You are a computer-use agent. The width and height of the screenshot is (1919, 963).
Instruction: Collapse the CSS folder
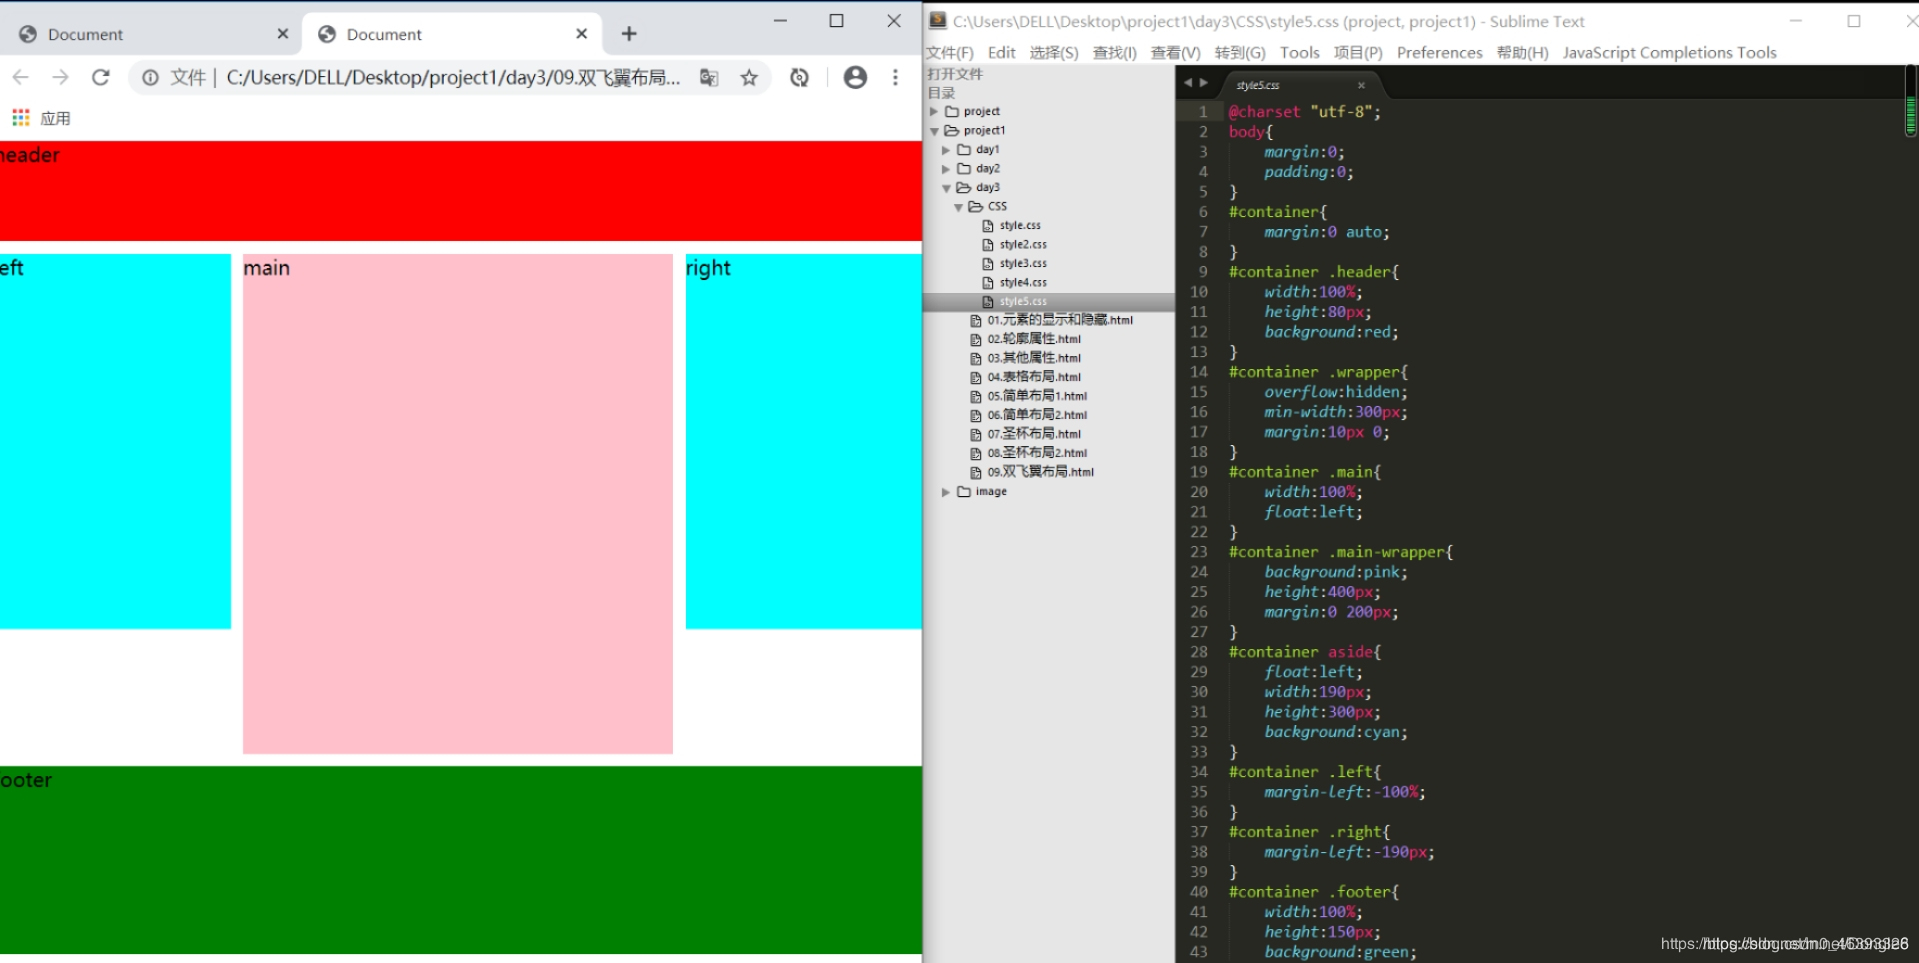tap(958, 206)
